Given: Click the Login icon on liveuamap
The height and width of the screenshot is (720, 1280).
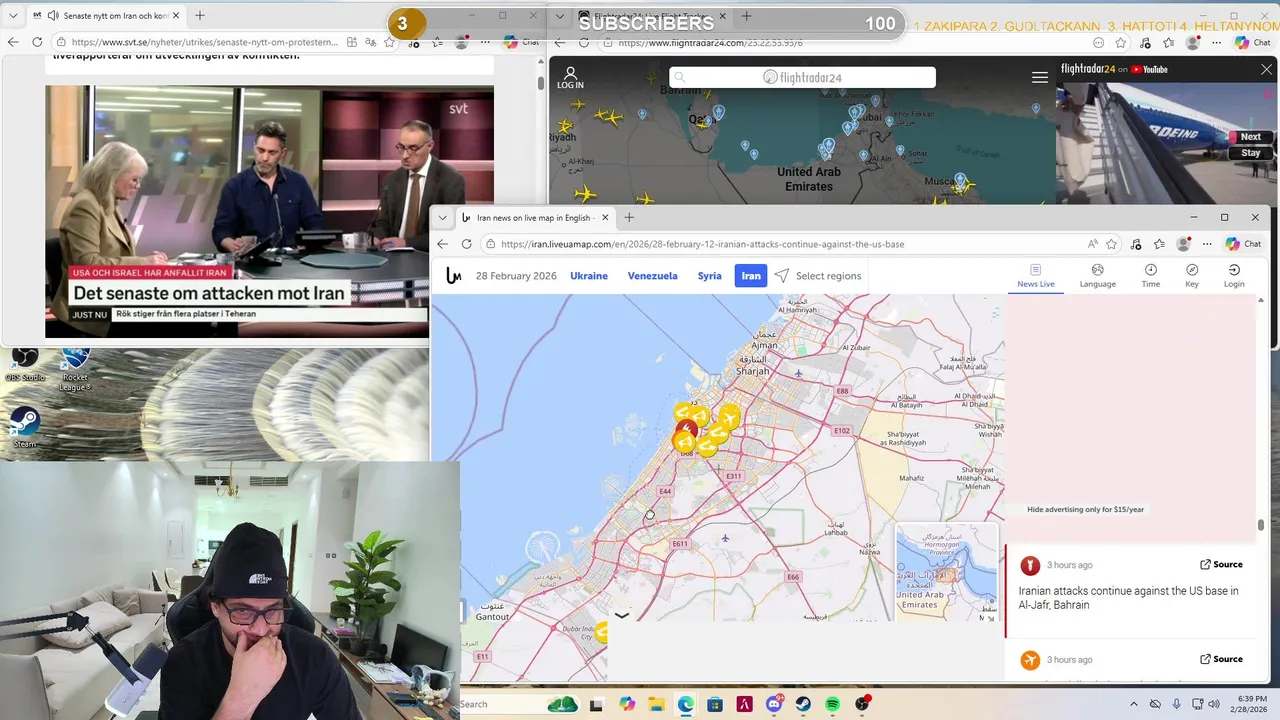Looking at the screenshot, I should [x=1234, y=276].
